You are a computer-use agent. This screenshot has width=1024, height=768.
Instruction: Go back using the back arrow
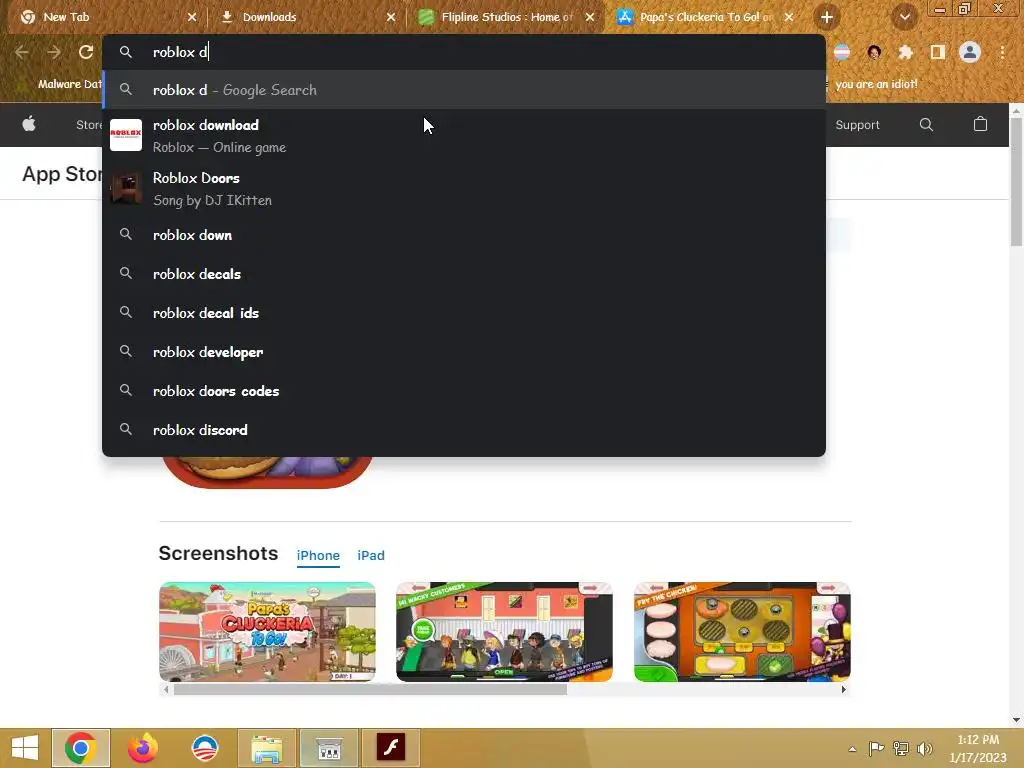click(x=22, y=52)
